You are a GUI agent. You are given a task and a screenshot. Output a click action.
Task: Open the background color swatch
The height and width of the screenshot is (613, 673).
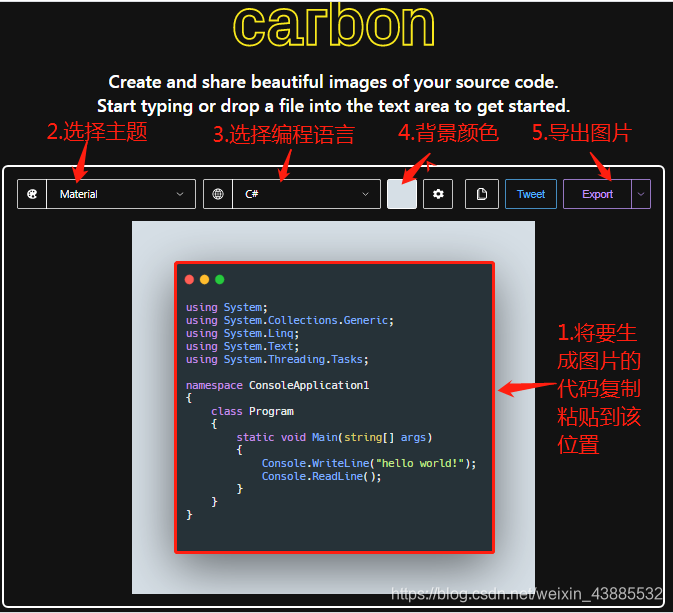click(x=402, y=194)
